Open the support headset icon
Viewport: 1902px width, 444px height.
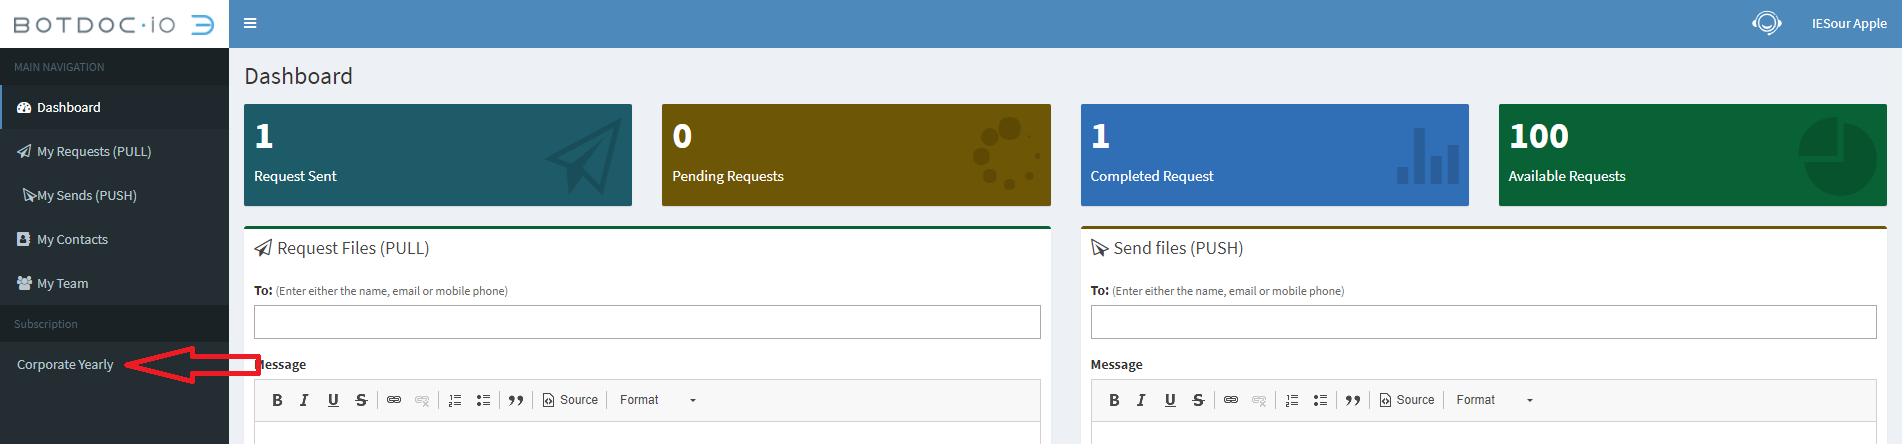point(1767,23)
